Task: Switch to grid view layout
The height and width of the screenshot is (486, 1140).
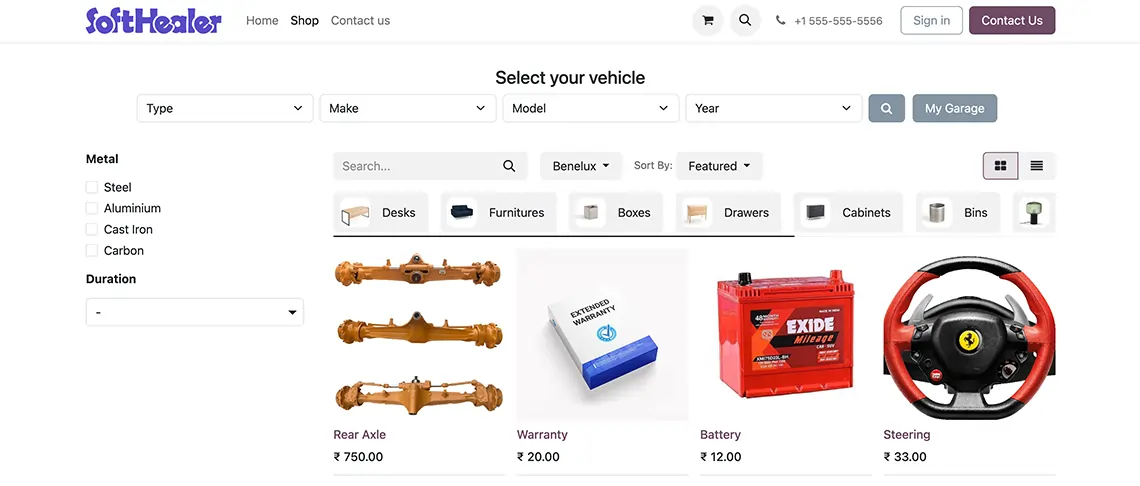Action: click(x=1000, y=166)
